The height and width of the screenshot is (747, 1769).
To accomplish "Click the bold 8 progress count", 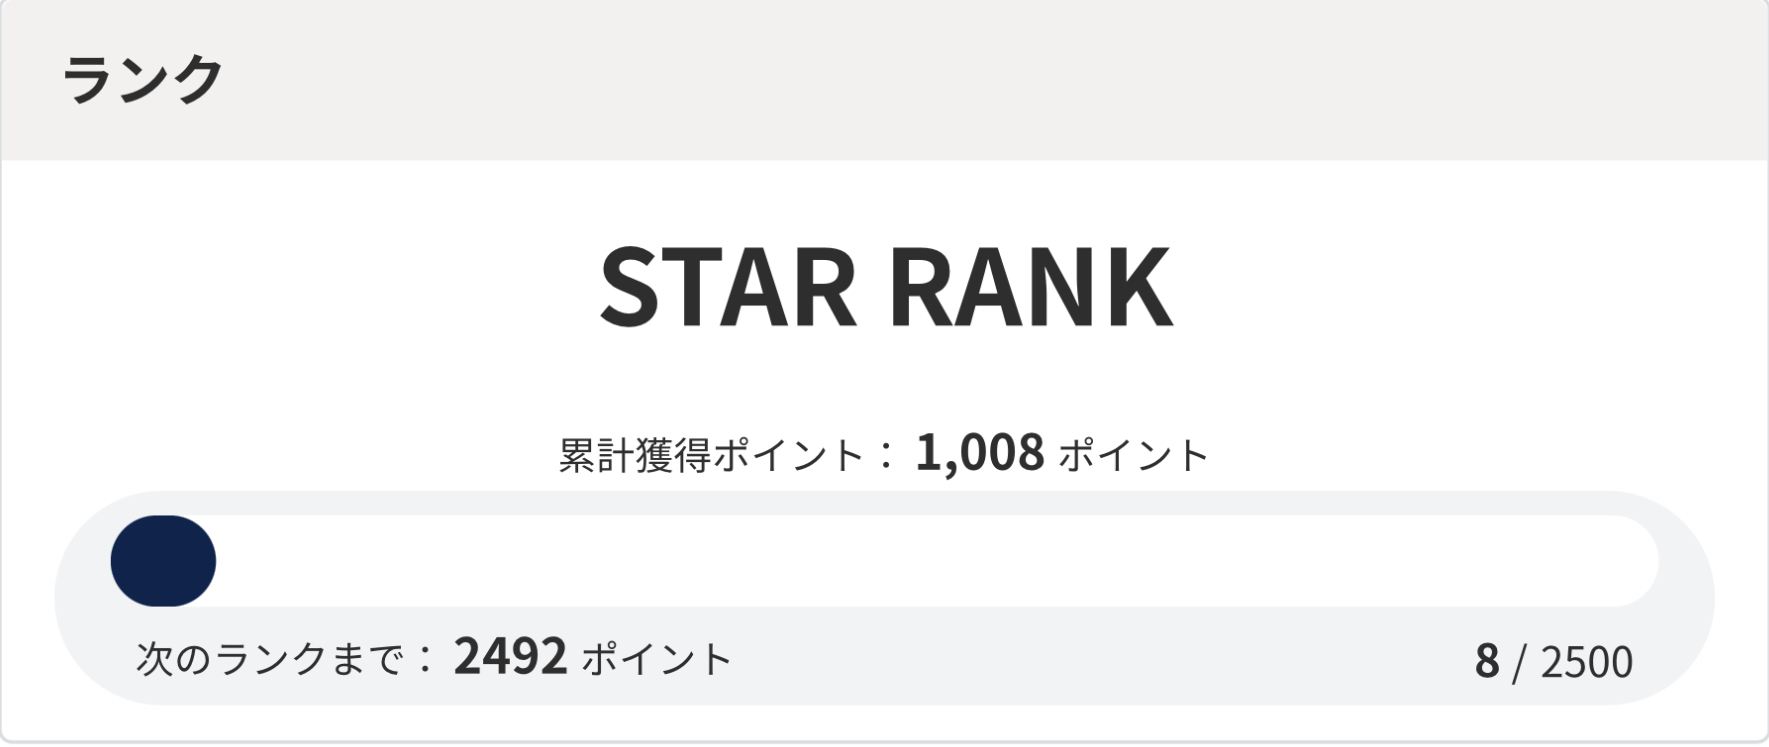I will coord(1487,661).
